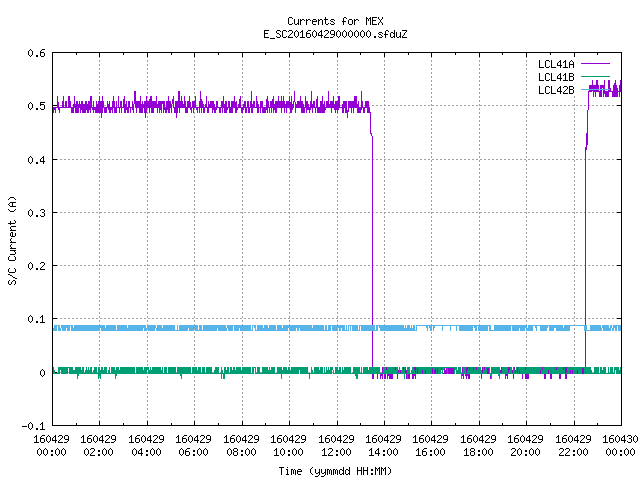Click the x-axis label 160429 18:00

(x=478, y=446)
